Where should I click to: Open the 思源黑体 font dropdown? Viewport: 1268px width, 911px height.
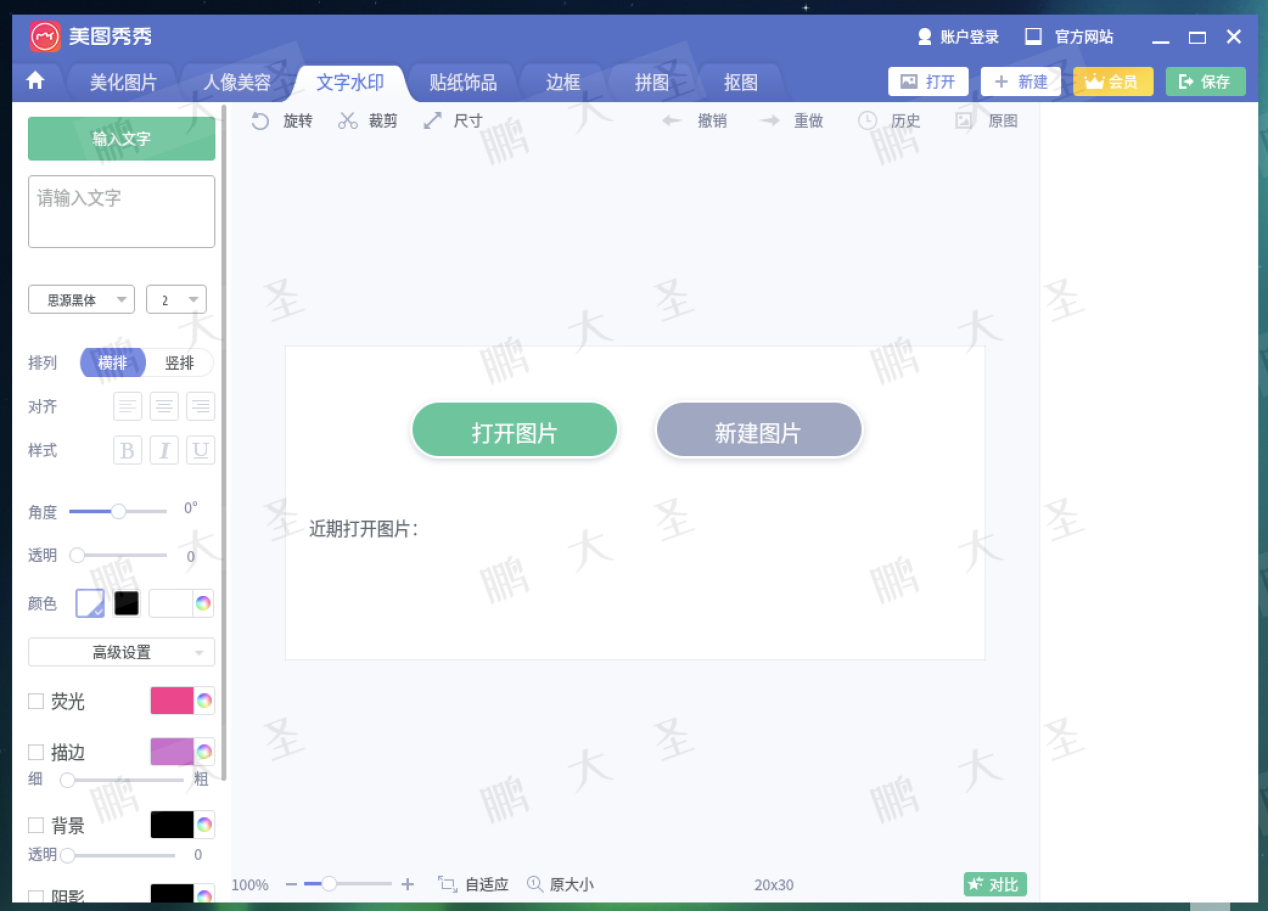[x=81, y=300]
